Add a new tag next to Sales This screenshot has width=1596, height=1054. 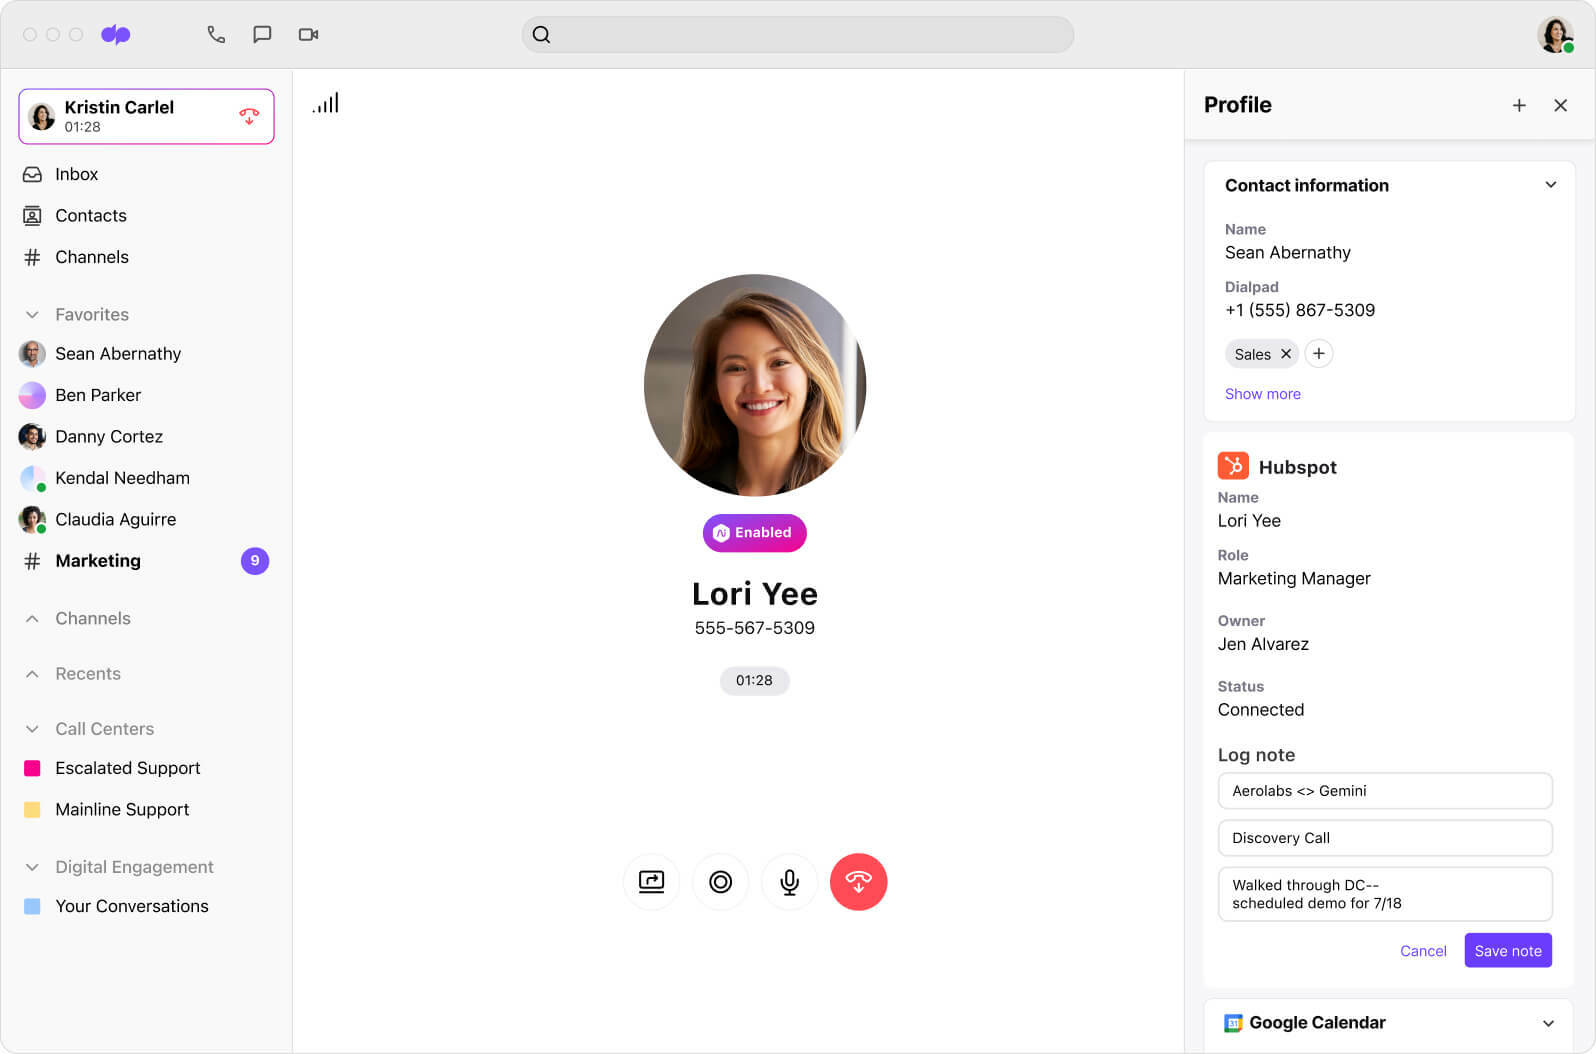[1319, 353]
